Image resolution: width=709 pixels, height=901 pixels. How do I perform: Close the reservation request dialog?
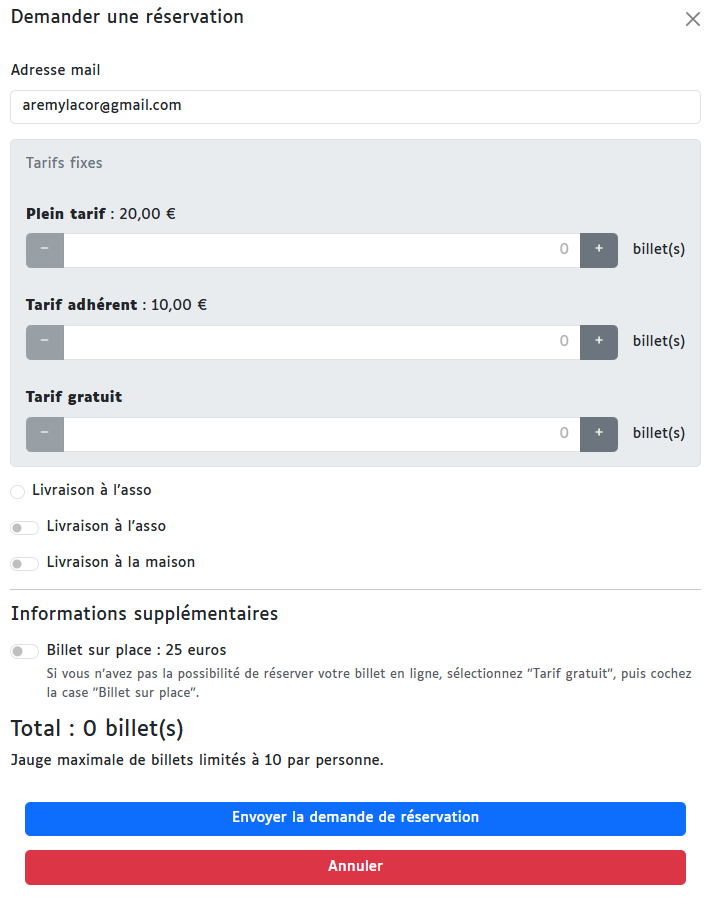(x=692, y=19)
